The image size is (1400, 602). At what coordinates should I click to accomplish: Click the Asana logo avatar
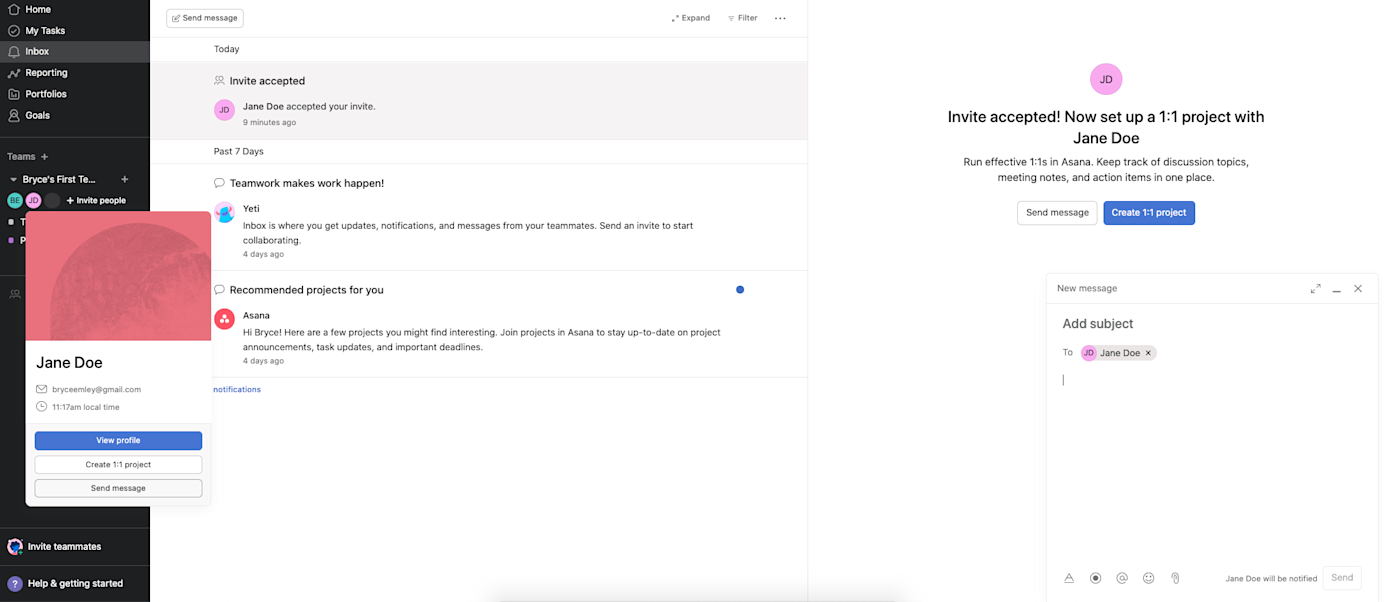click(224, 319)
